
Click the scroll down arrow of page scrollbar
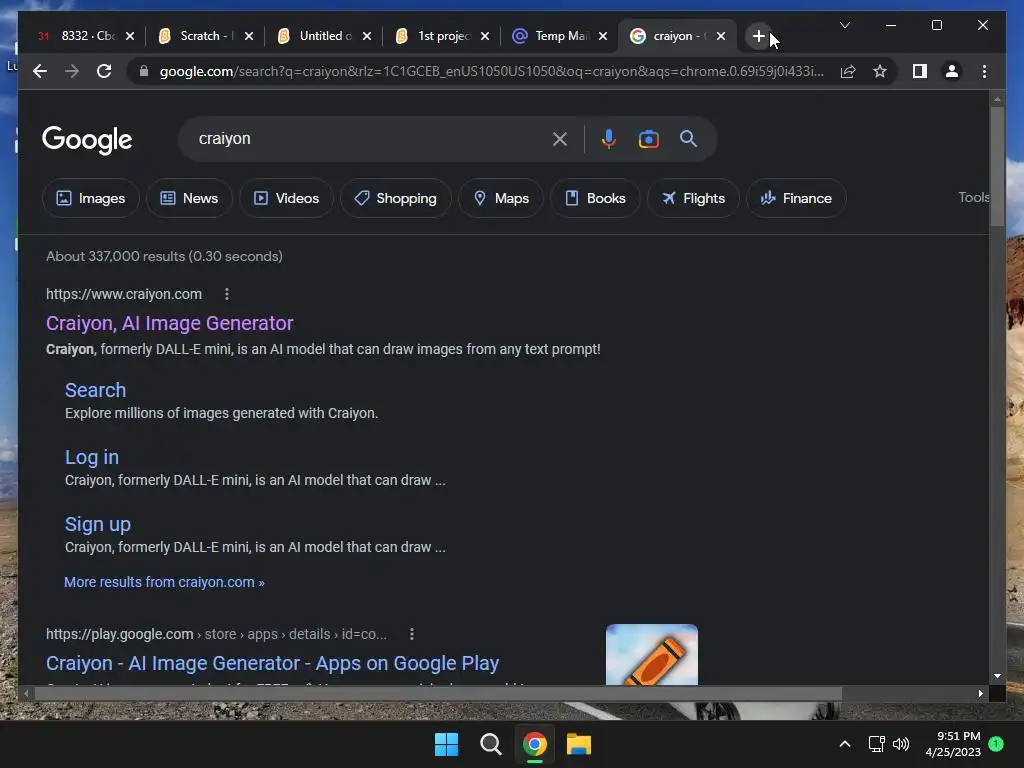pos(997,676)
